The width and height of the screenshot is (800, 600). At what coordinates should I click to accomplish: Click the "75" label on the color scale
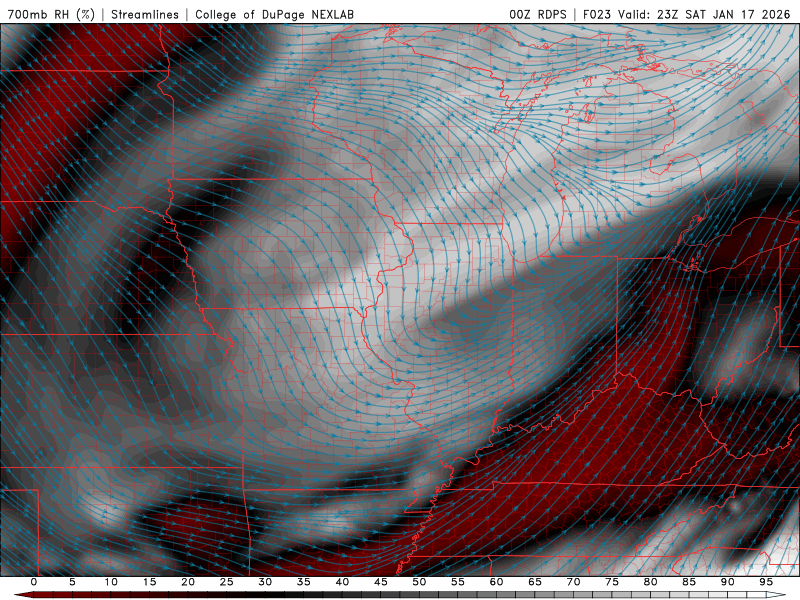click(612, 582)
